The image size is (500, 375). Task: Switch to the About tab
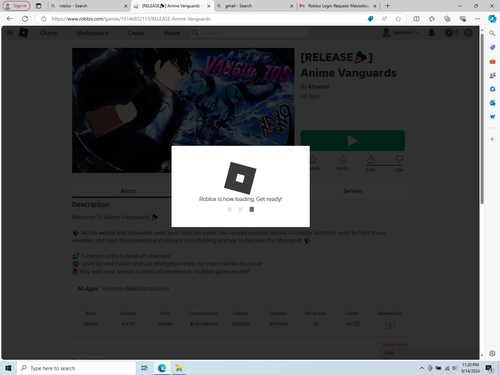click(128, 191)
